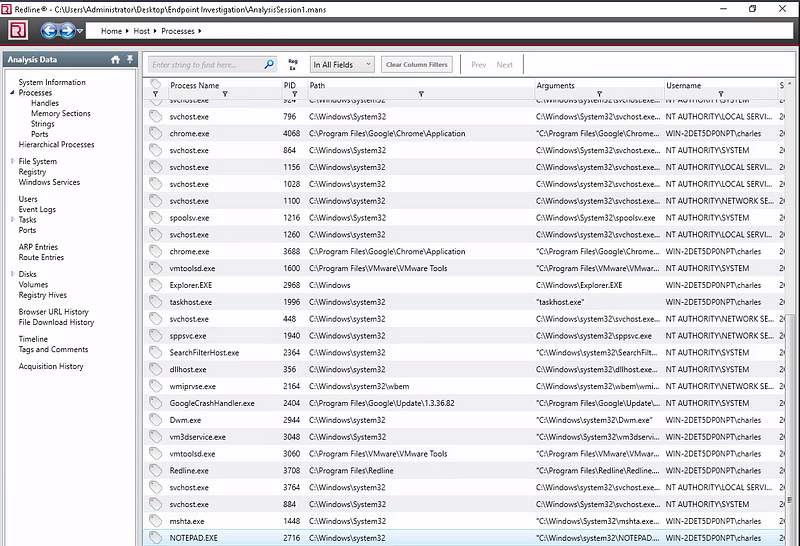800x546 pixels.
Task: Tag the GoogleCrashHandler.exe row
Action: [156, 403]
